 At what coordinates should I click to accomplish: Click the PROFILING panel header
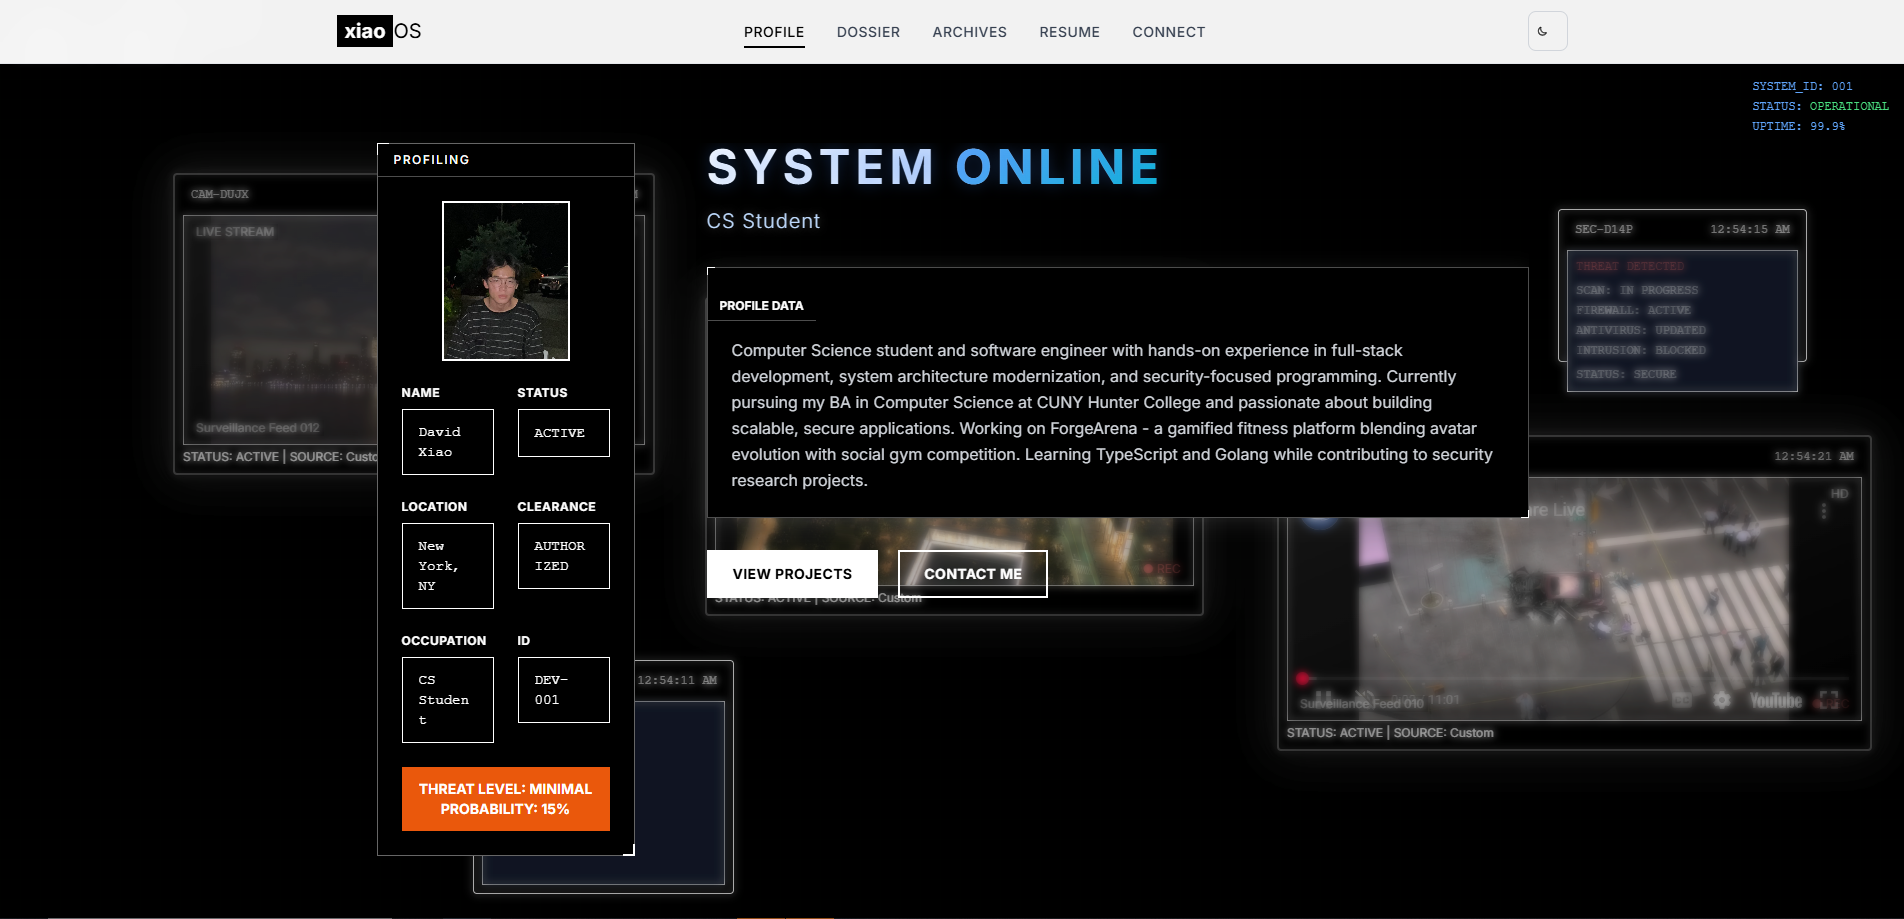point(506,160)
